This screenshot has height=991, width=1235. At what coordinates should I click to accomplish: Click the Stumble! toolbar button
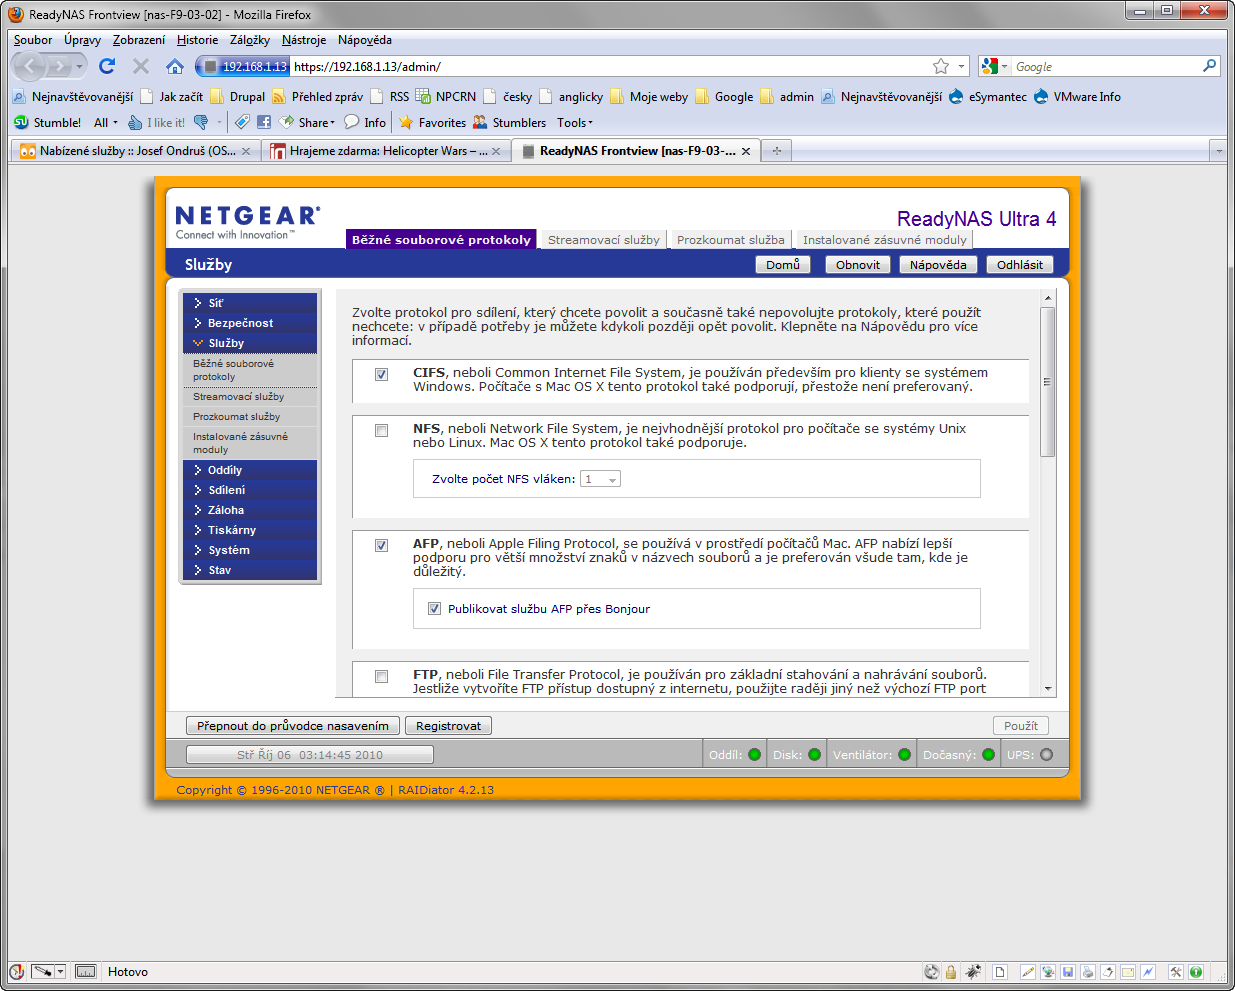[48, 122]
